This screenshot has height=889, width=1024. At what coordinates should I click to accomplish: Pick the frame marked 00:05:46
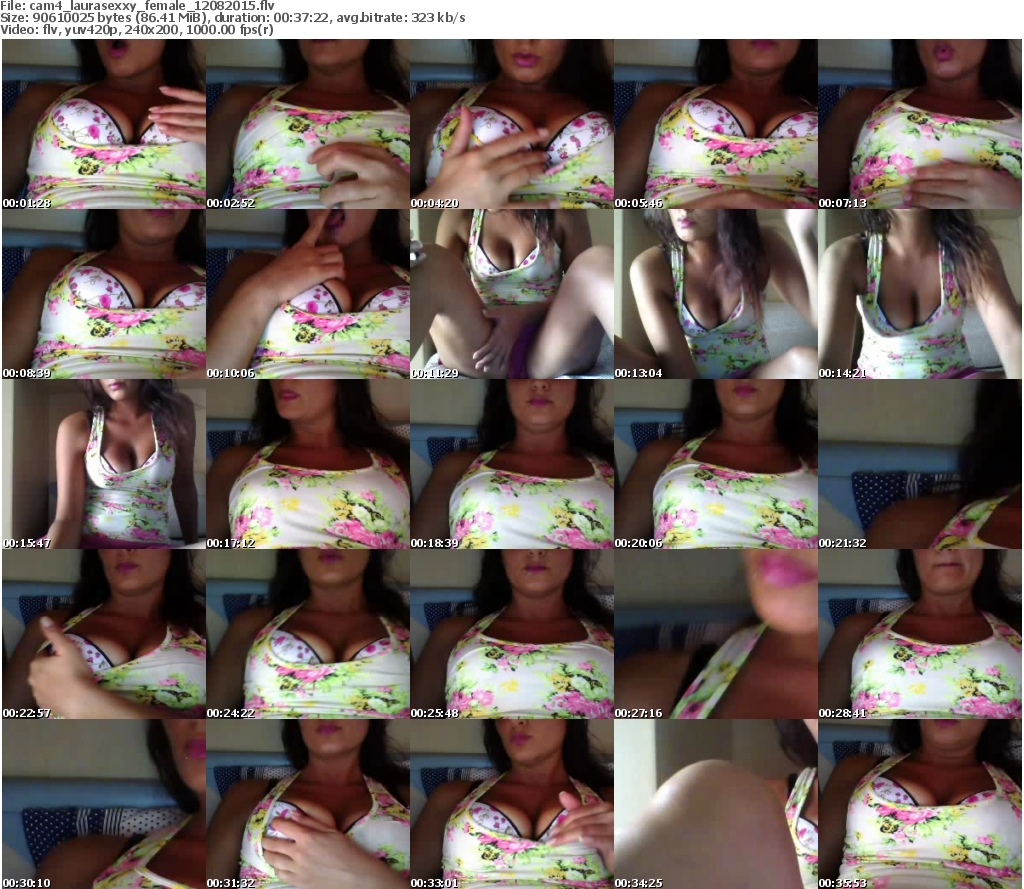point(716,124)
